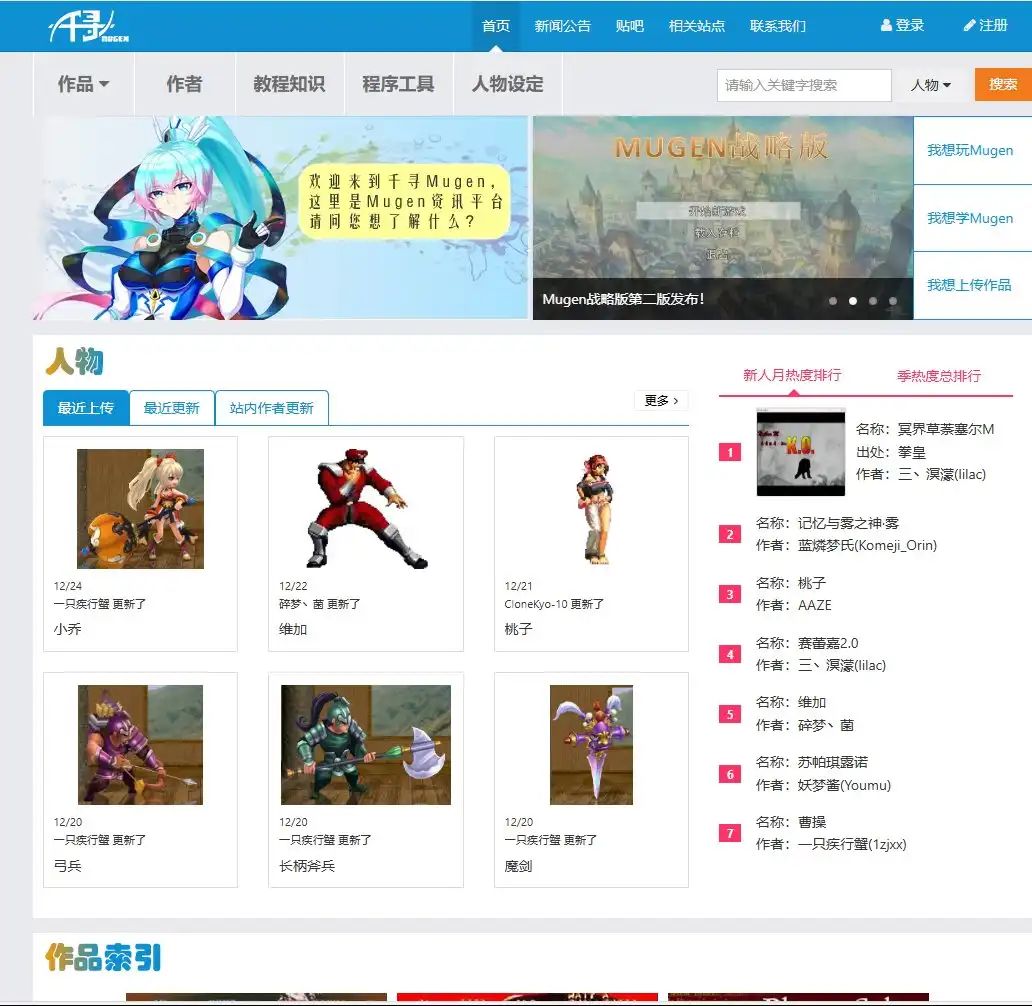This screenshot has height=1006, width=1032.
Task: Open the 小乔 character thumbnail
Action: click(140, 509)
